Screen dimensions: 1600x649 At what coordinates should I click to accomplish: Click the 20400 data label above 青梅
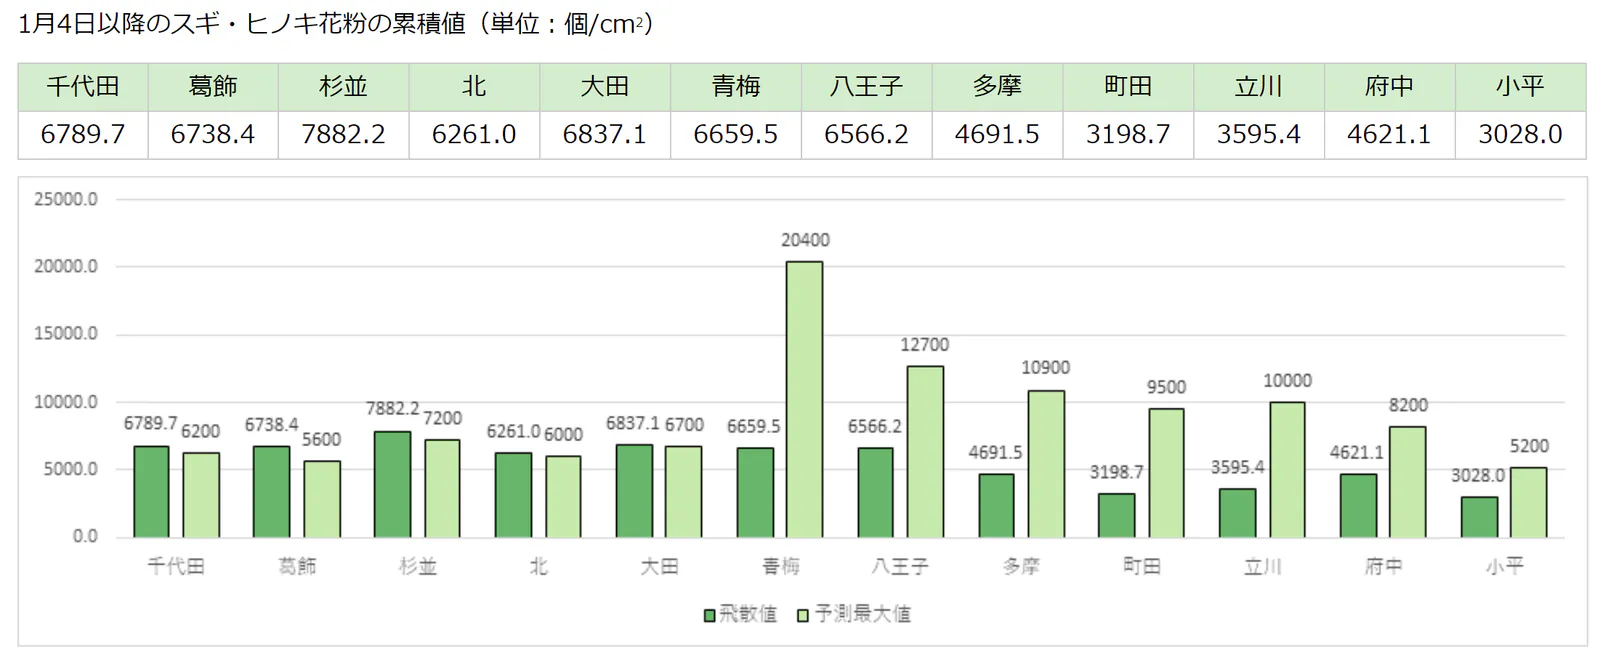pos(805,240)
